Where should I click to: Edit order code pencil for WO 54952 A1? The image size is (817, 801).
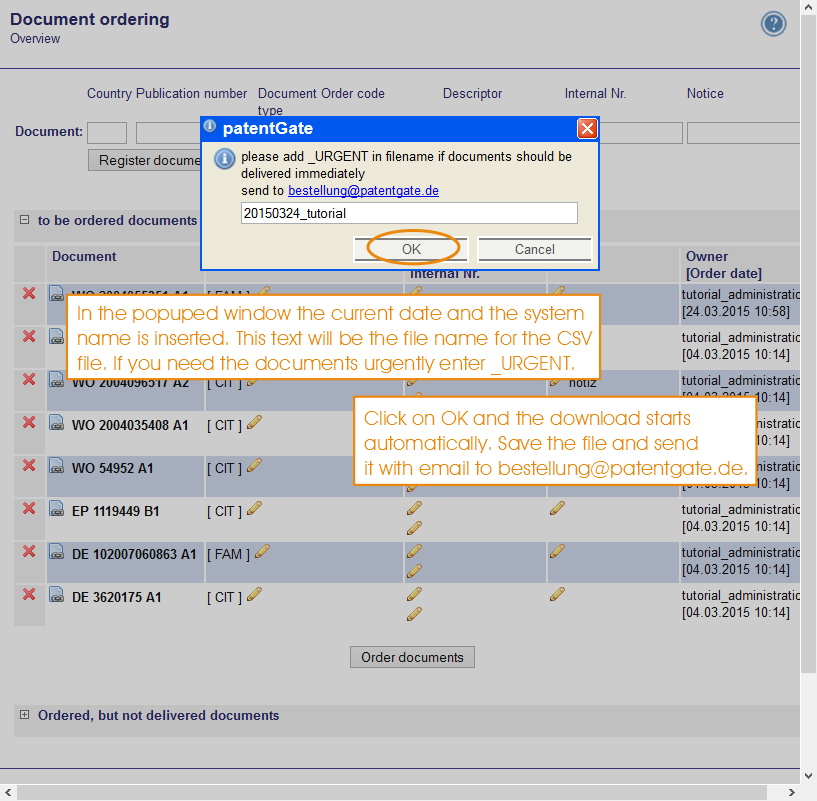point(254,465)
